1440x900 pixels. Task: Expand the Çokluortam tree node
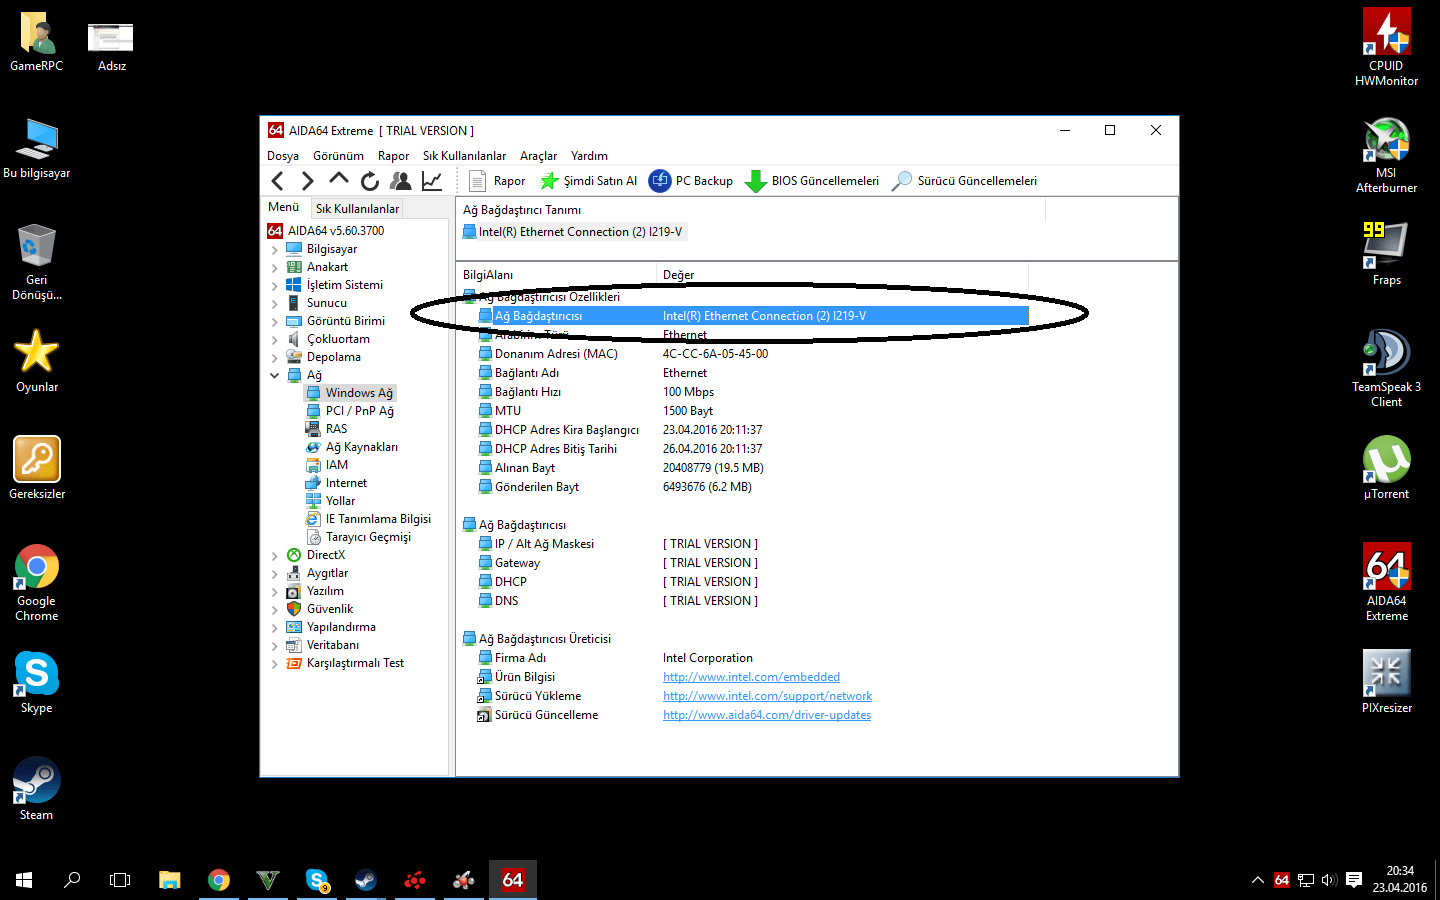point(275,339)
